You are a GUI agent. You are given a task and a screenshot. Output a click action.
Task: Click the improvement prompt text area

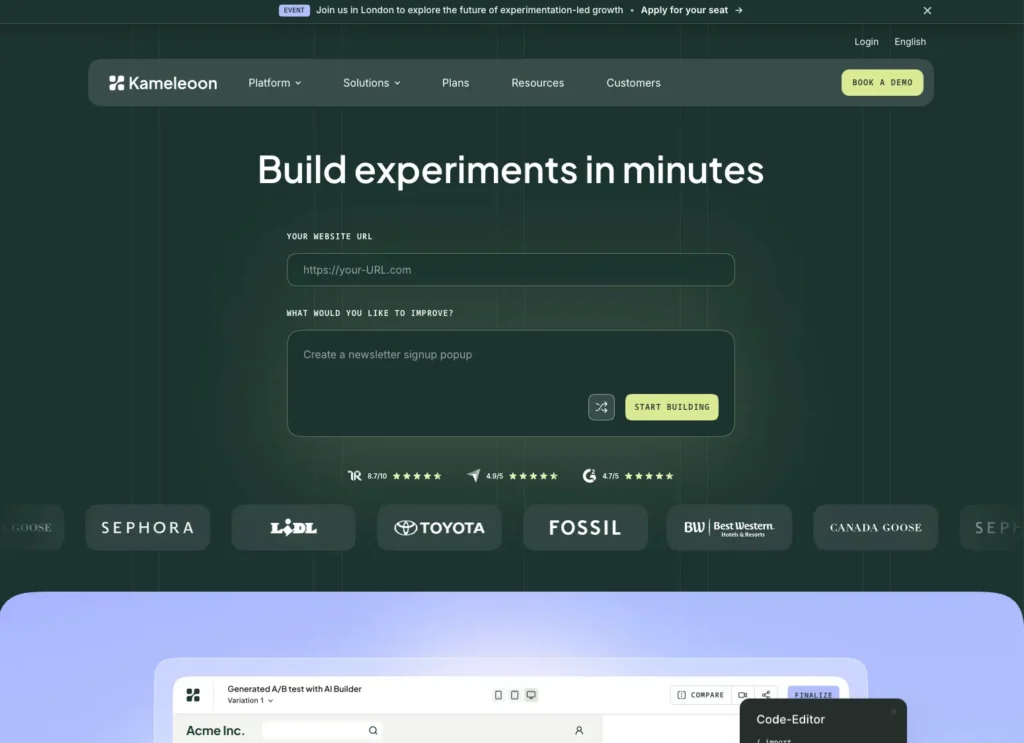[x=511, y=383]
